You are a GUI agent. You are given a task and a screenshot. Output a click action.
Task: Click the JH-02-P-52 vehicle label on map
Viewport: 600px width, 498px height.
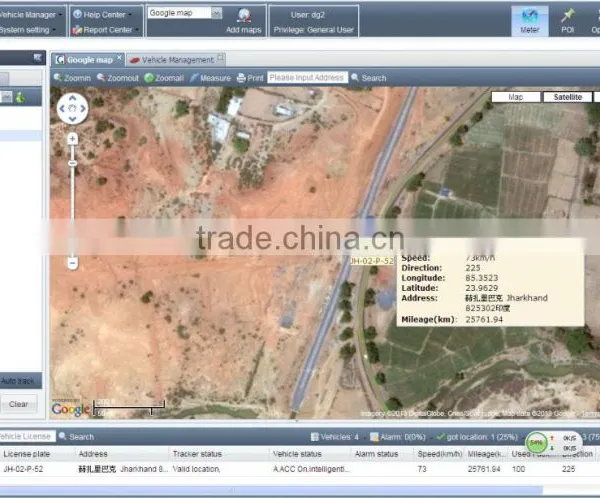tap(372, 261)
